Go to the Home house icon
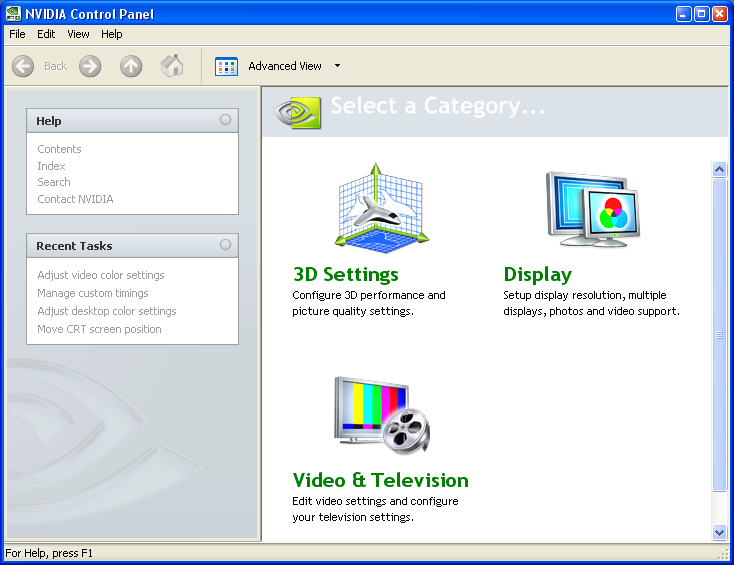 point(172,66)
